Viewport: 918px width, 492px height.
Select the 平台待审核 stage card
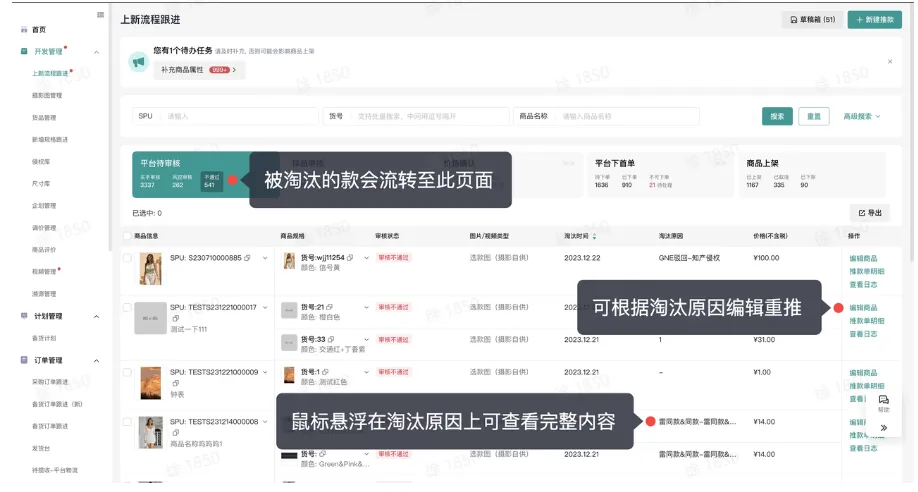191,175
